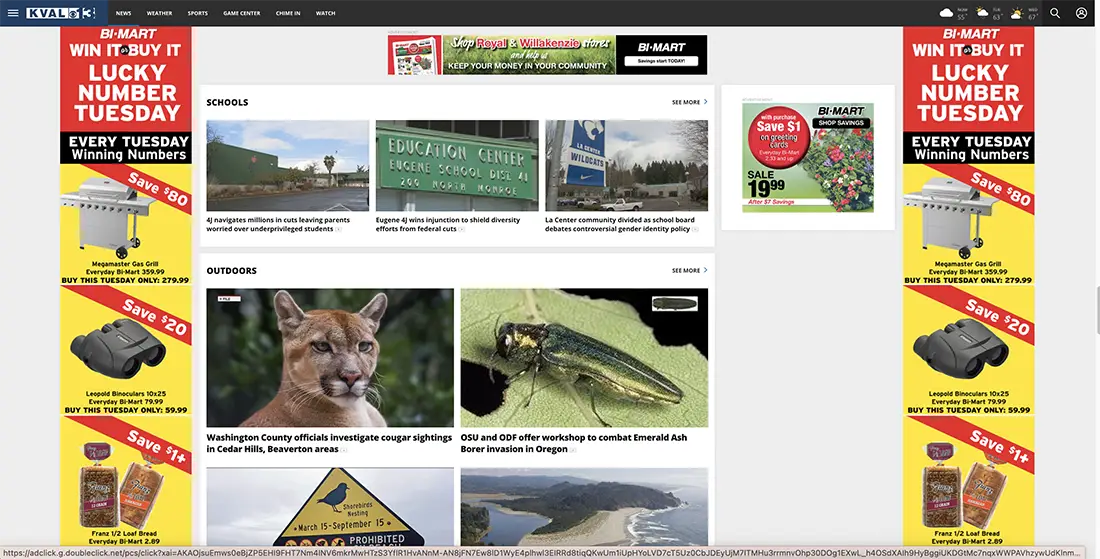Open current weather showing 55 degrees
The width and height of the screenshot is (1100, 559).
point(953,13)
